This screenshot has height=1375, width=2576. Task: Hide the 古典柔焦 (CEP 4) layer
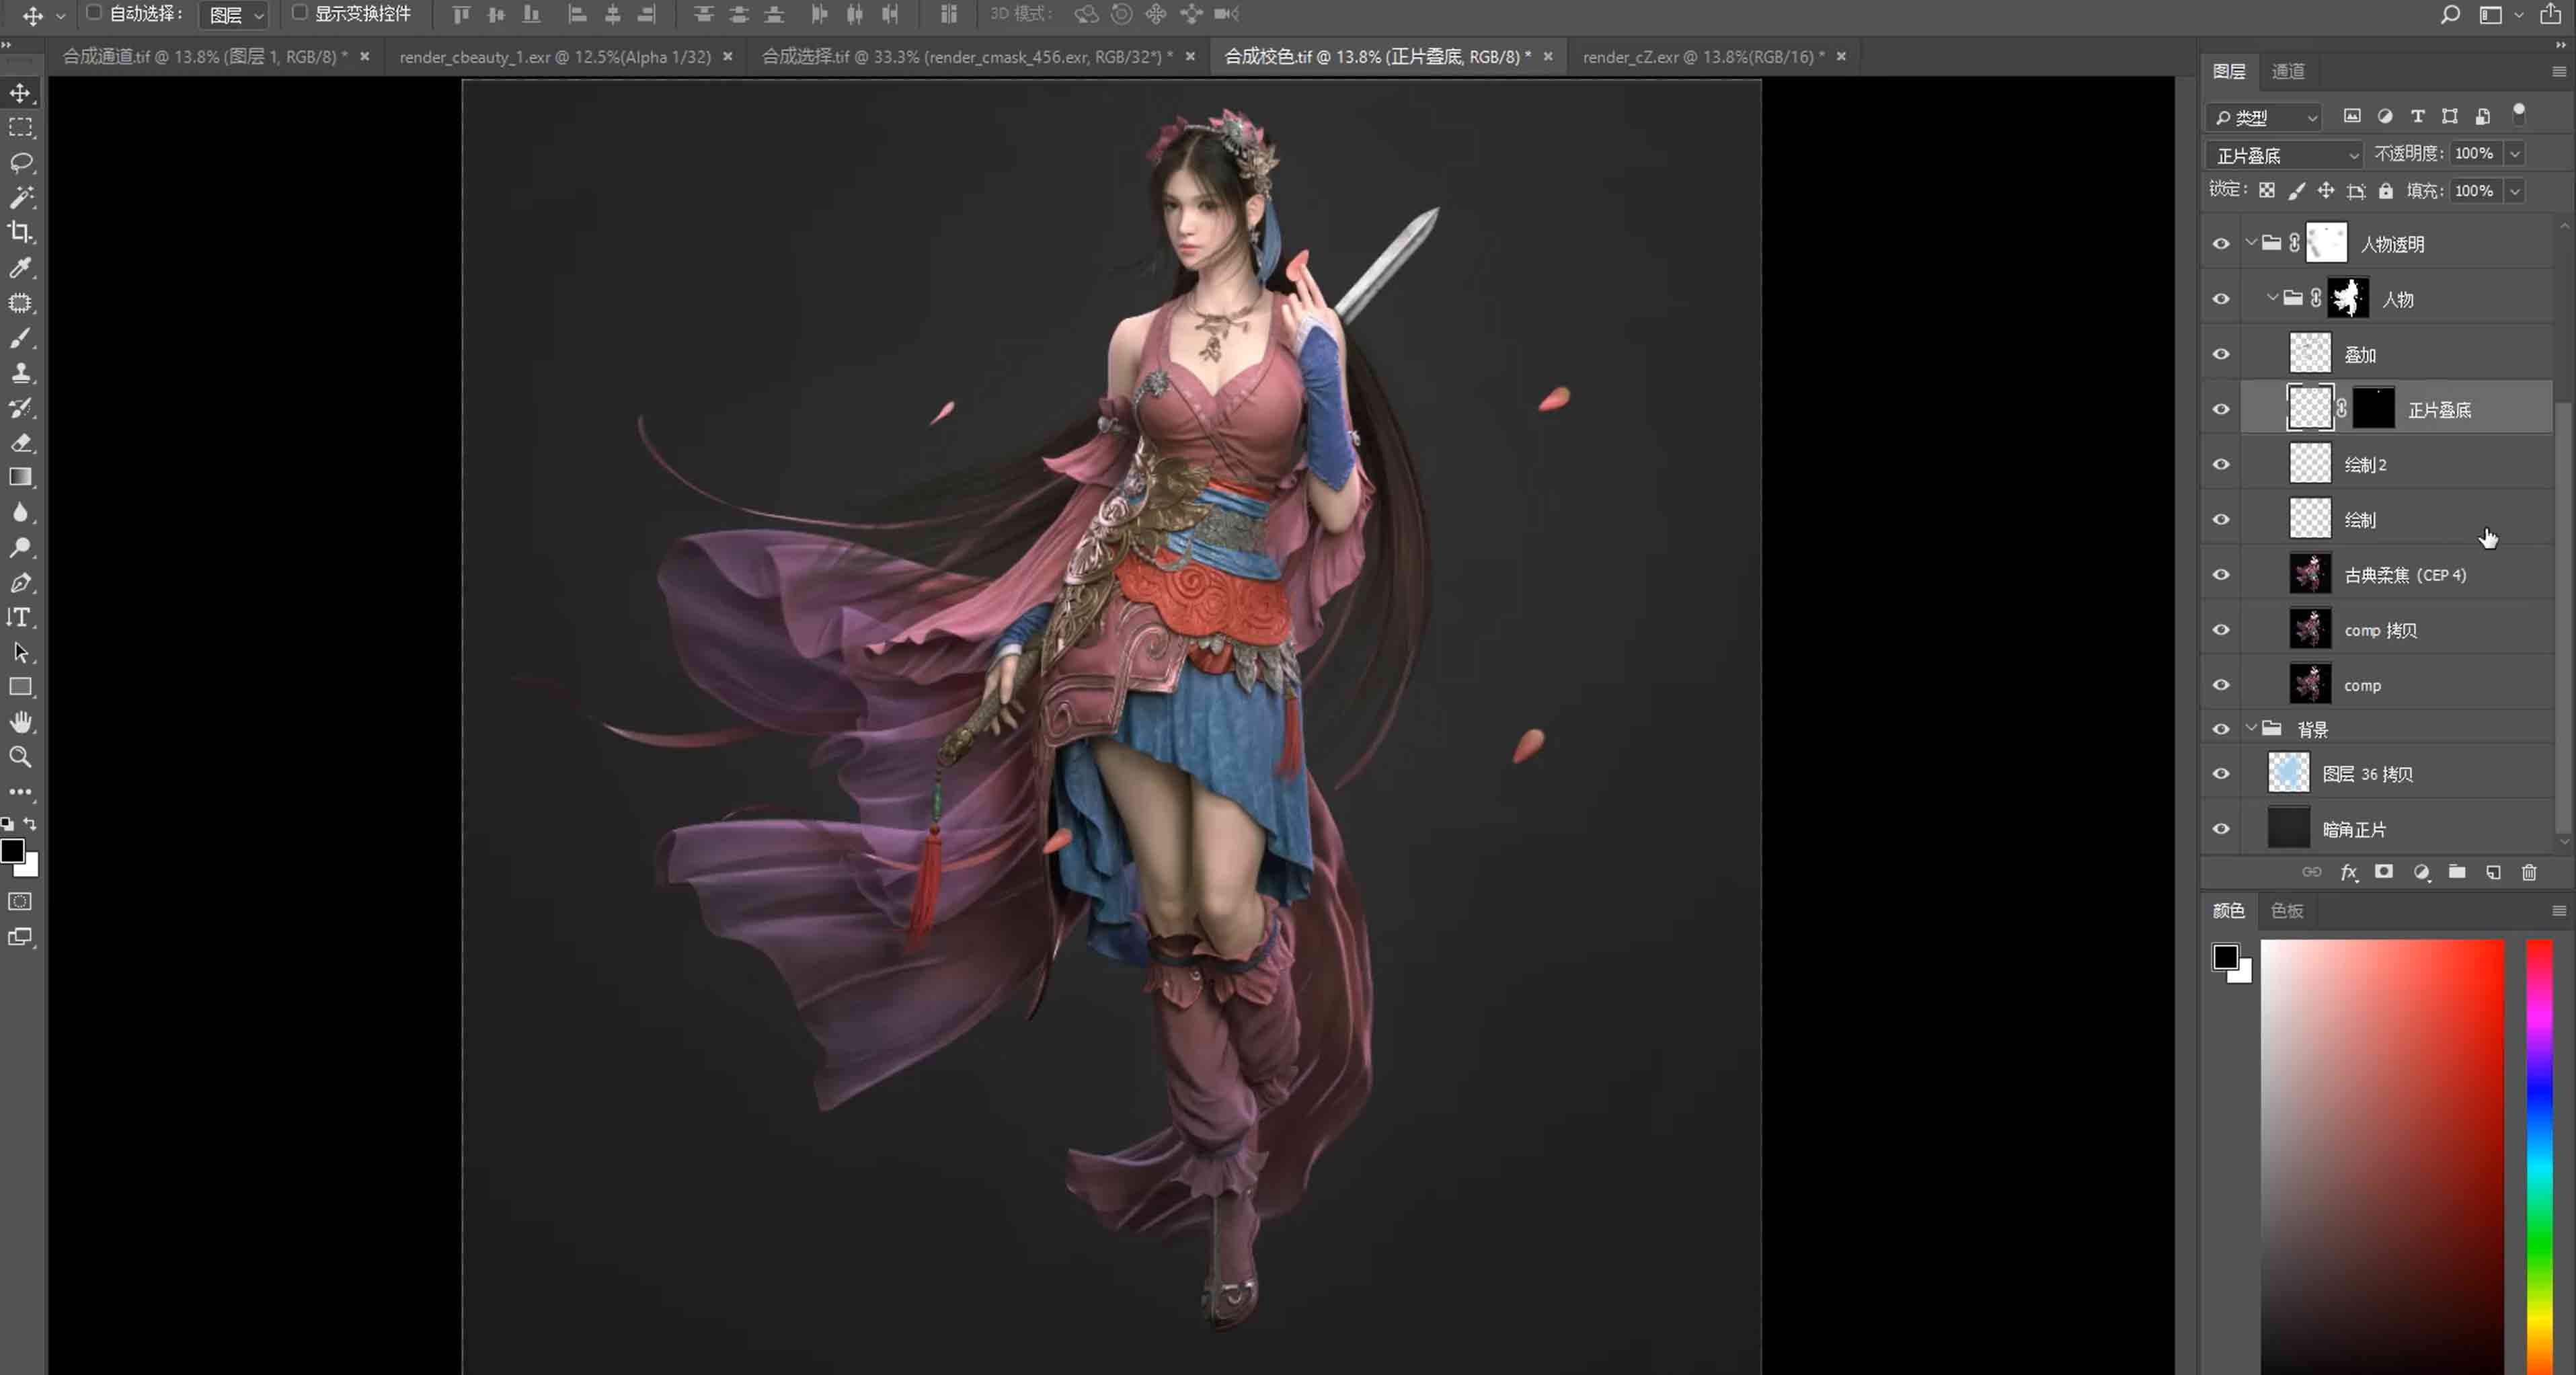2221,574
